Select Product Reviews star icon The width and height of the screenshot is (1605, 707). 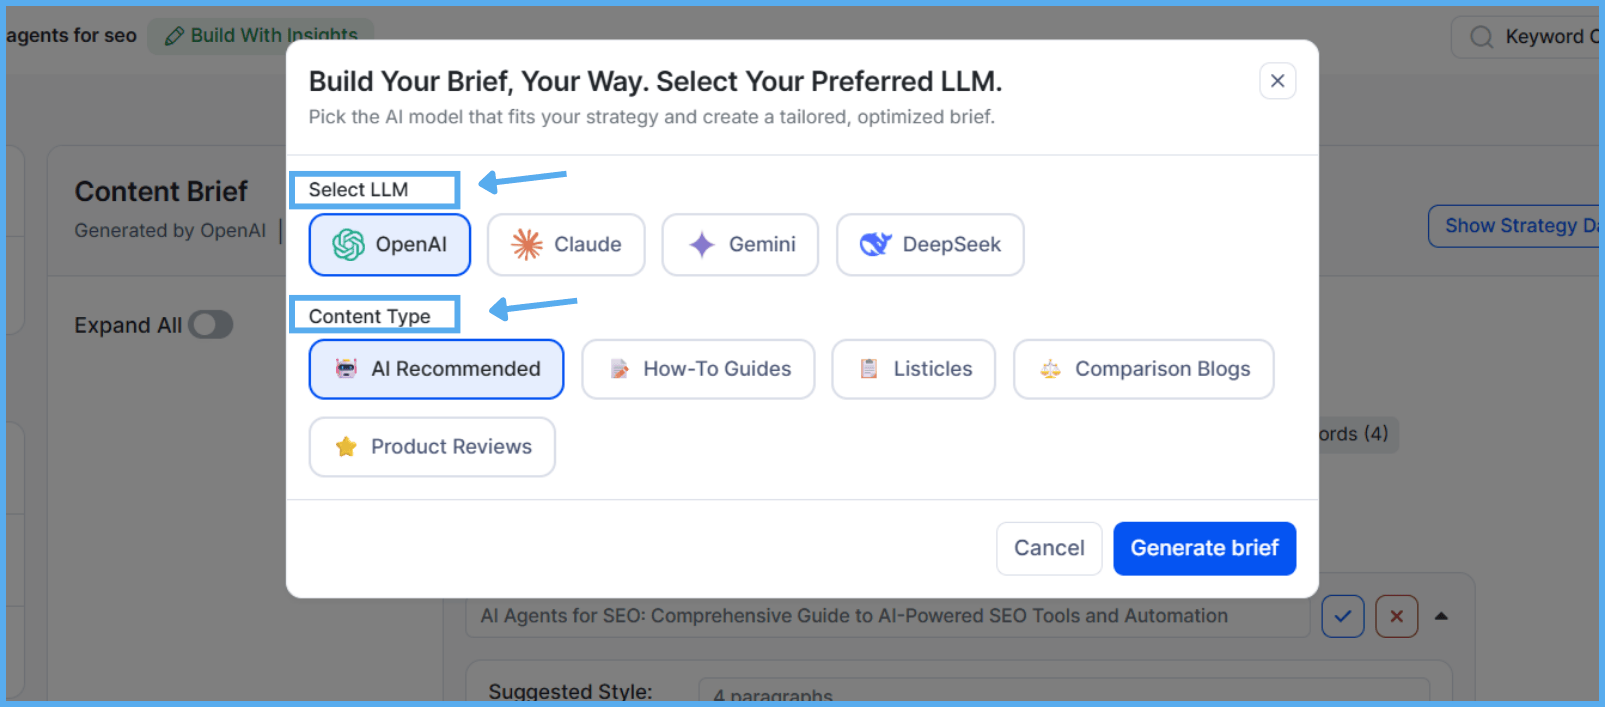click(x=346, y=447)
